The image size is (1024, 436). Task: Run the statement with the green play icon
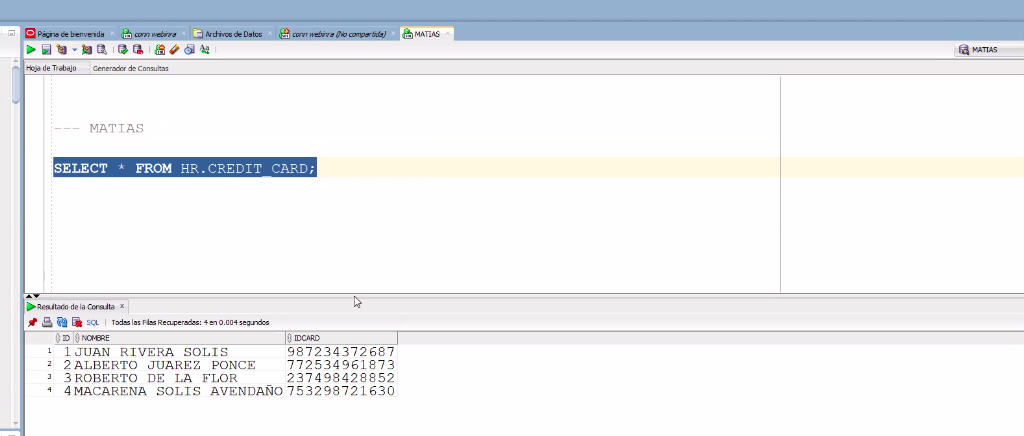[x=31, y=49]
